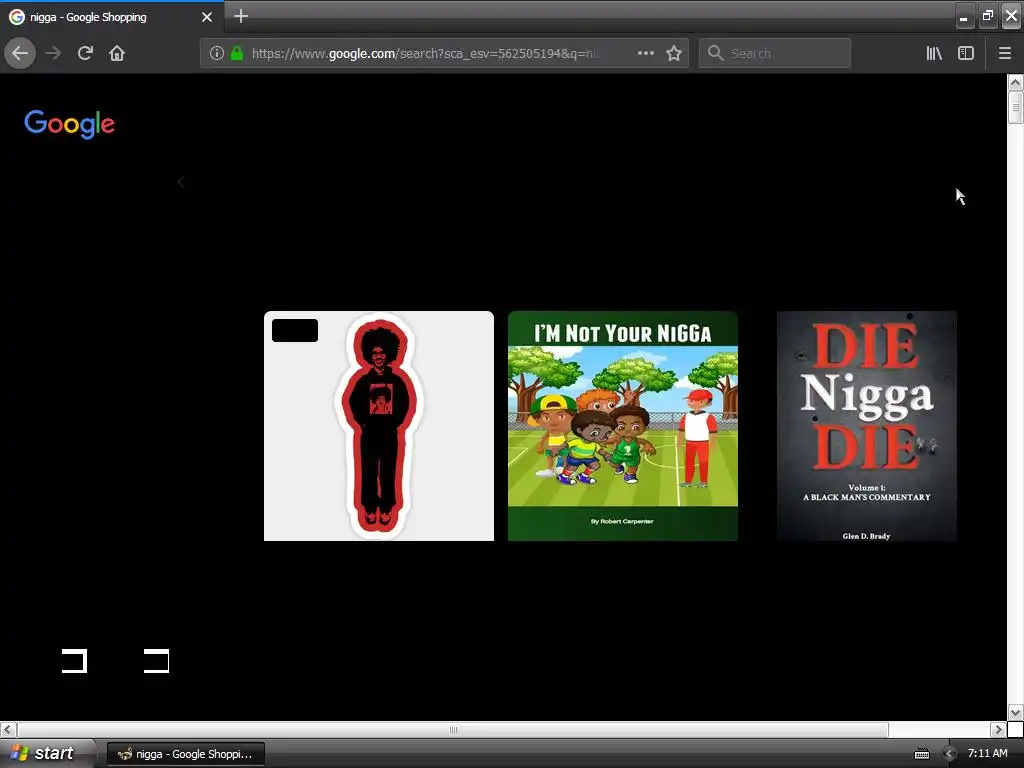Show site information icon in address bar
1024x768 pixels.
216,53
